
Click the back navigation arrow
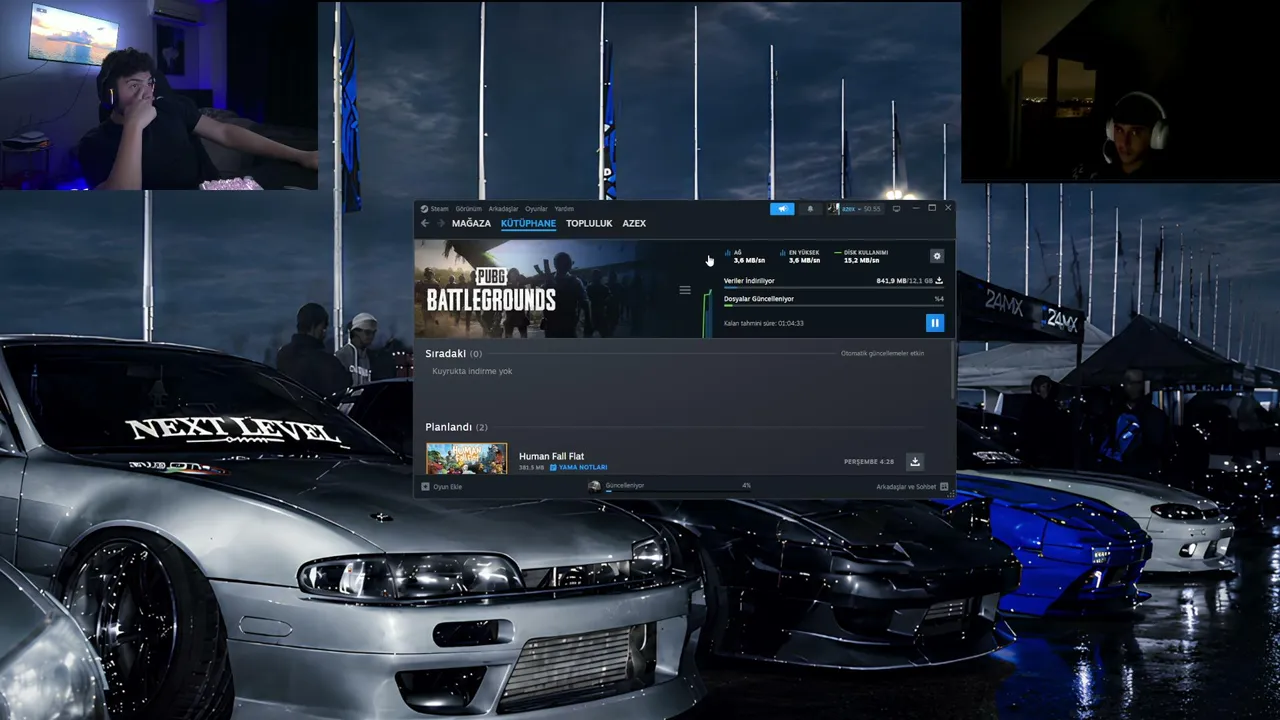[x=425, y=223]
